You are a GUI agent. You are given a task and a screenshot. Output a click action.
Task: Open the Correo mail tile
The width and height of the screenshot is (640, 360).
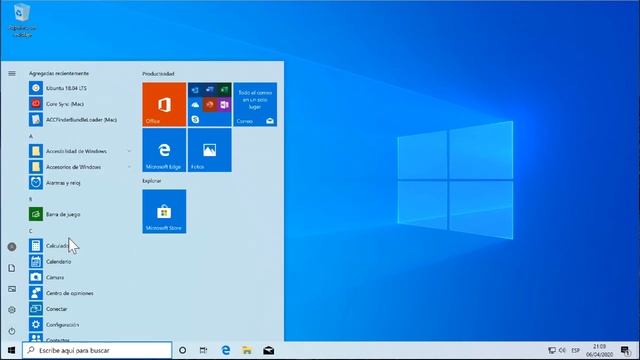(x=255, y=104)
